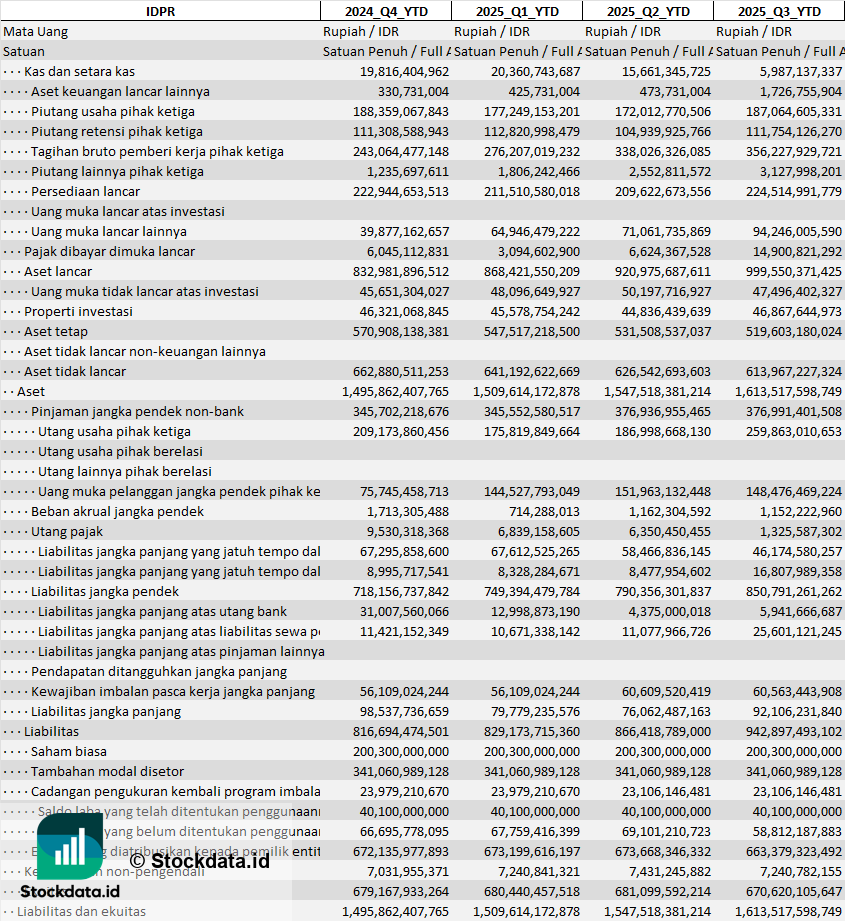The width and height of the screenshot is (845, 921).
Task: Select Aset tidak lancar non-keuangan lainnya label
Action: click(144, 351)
